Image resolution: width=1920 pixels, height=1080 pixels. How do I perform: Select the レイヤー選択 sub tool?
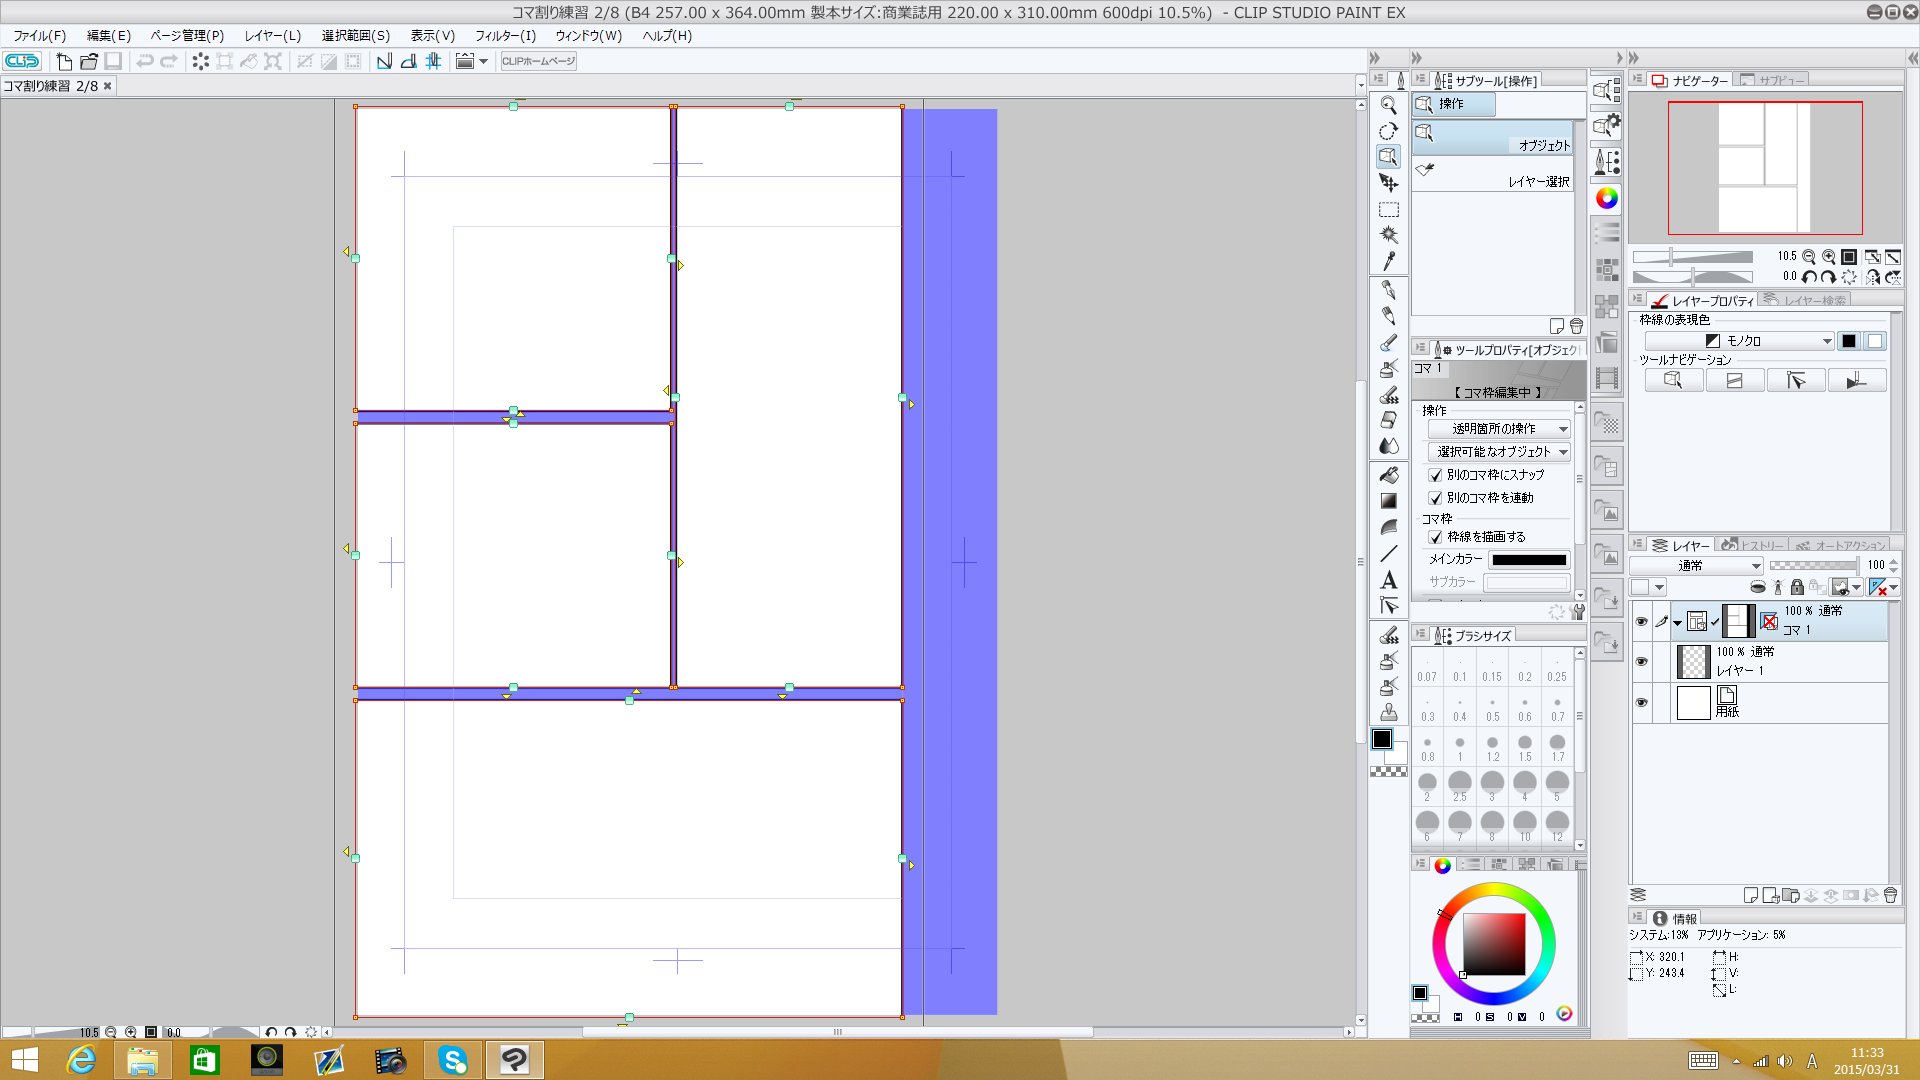[1492, 174]
